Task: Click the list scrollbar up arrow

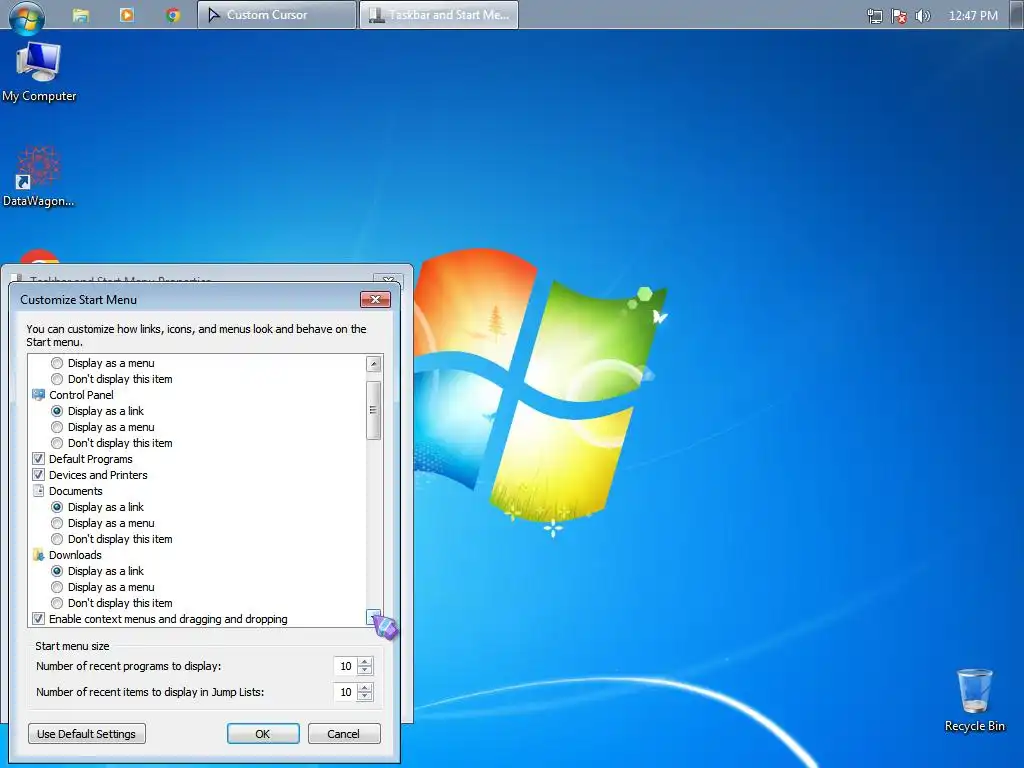Action: pos(374,364)
